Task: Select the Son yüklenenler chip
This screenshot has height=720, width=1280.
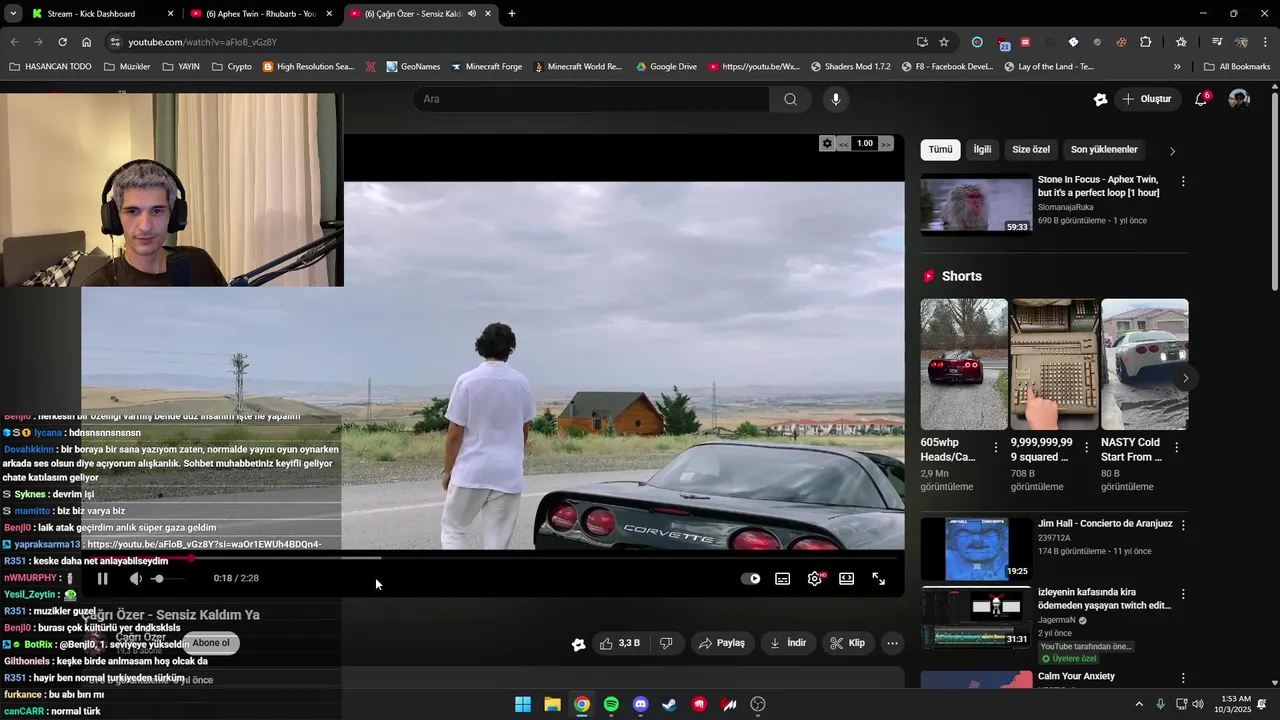Action: pyautogui.click(x=1104, y=150)
